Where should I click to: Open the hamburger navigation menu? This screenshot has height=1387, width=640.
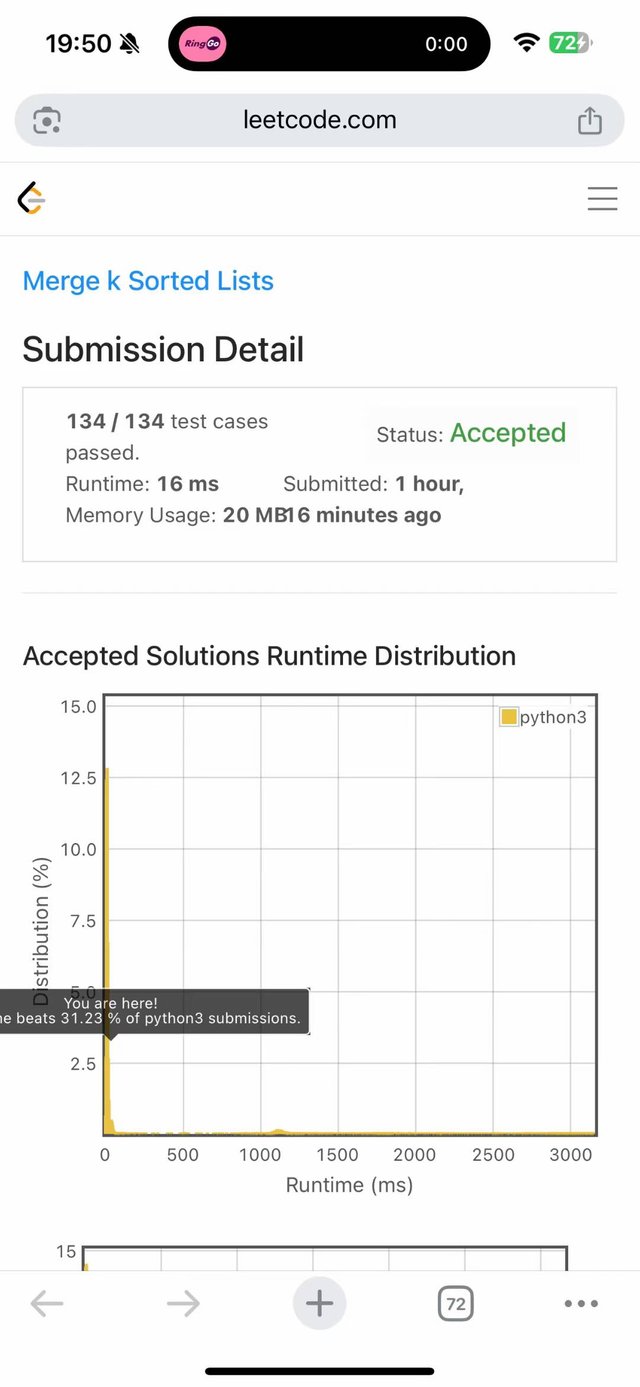602,199
